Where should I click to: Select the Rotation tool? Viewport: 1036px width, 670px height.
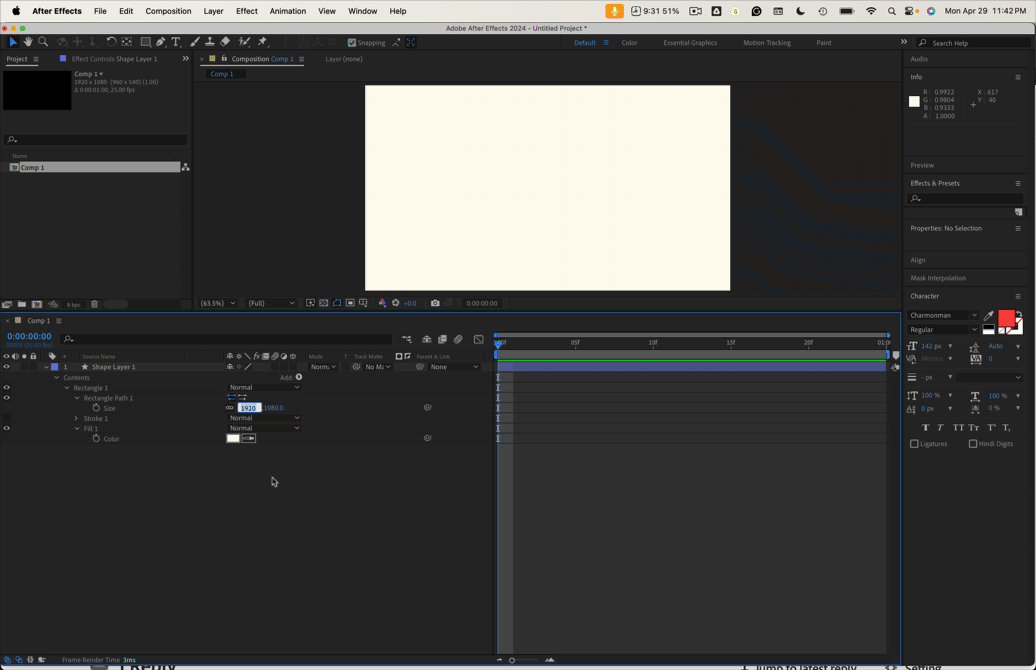pyautogui.click(x=111, y=42)
